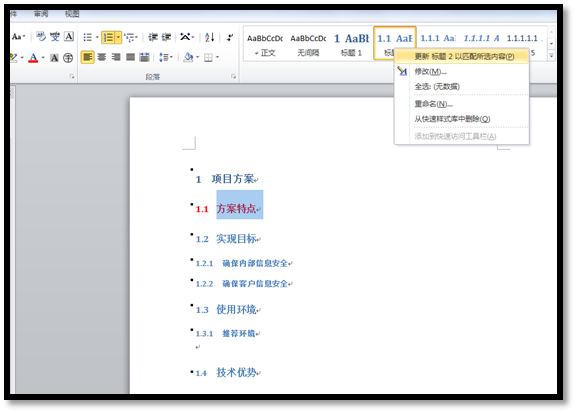This screenshot has width=576, height=413.
Task: Click the decrease indent icon
Action: click(x=152, y=37)
